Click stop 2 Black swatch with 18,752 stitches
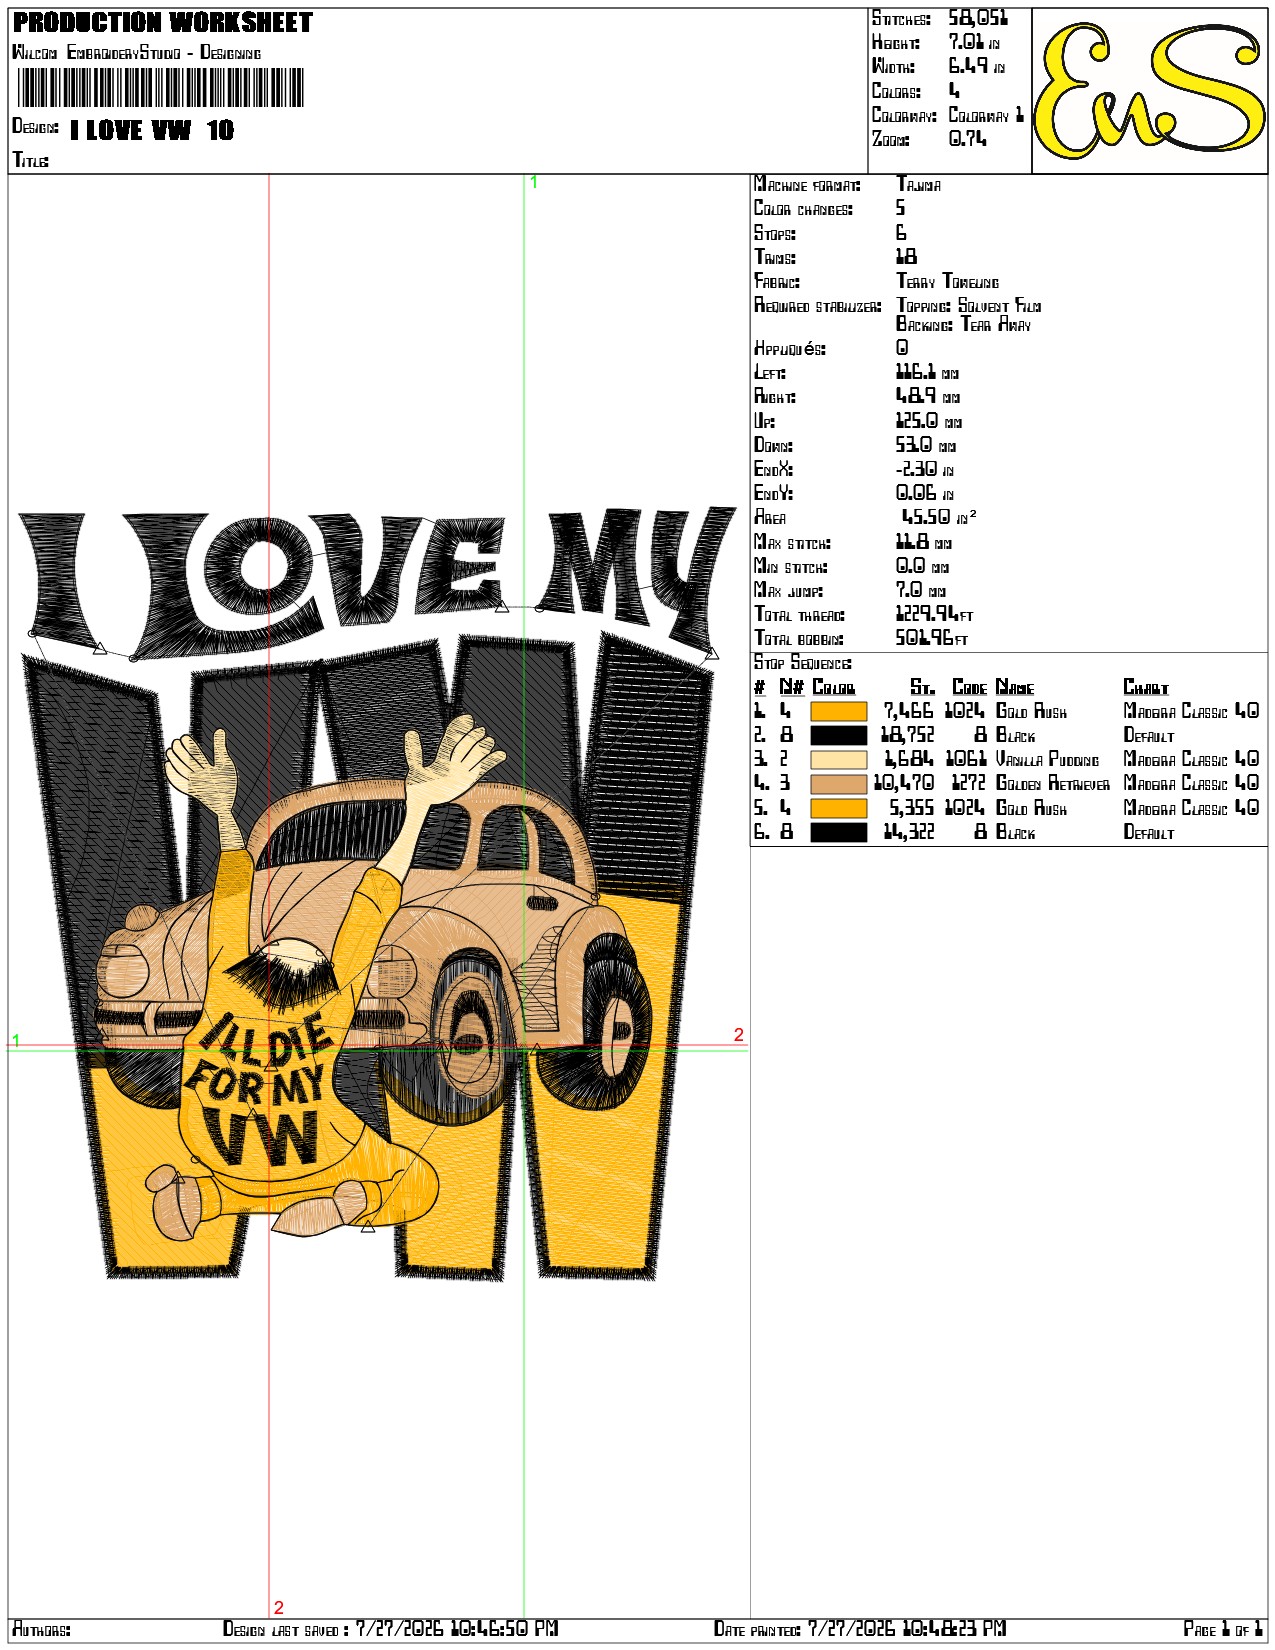This screenshot has width=1275, height=1650. coord(838,736)
